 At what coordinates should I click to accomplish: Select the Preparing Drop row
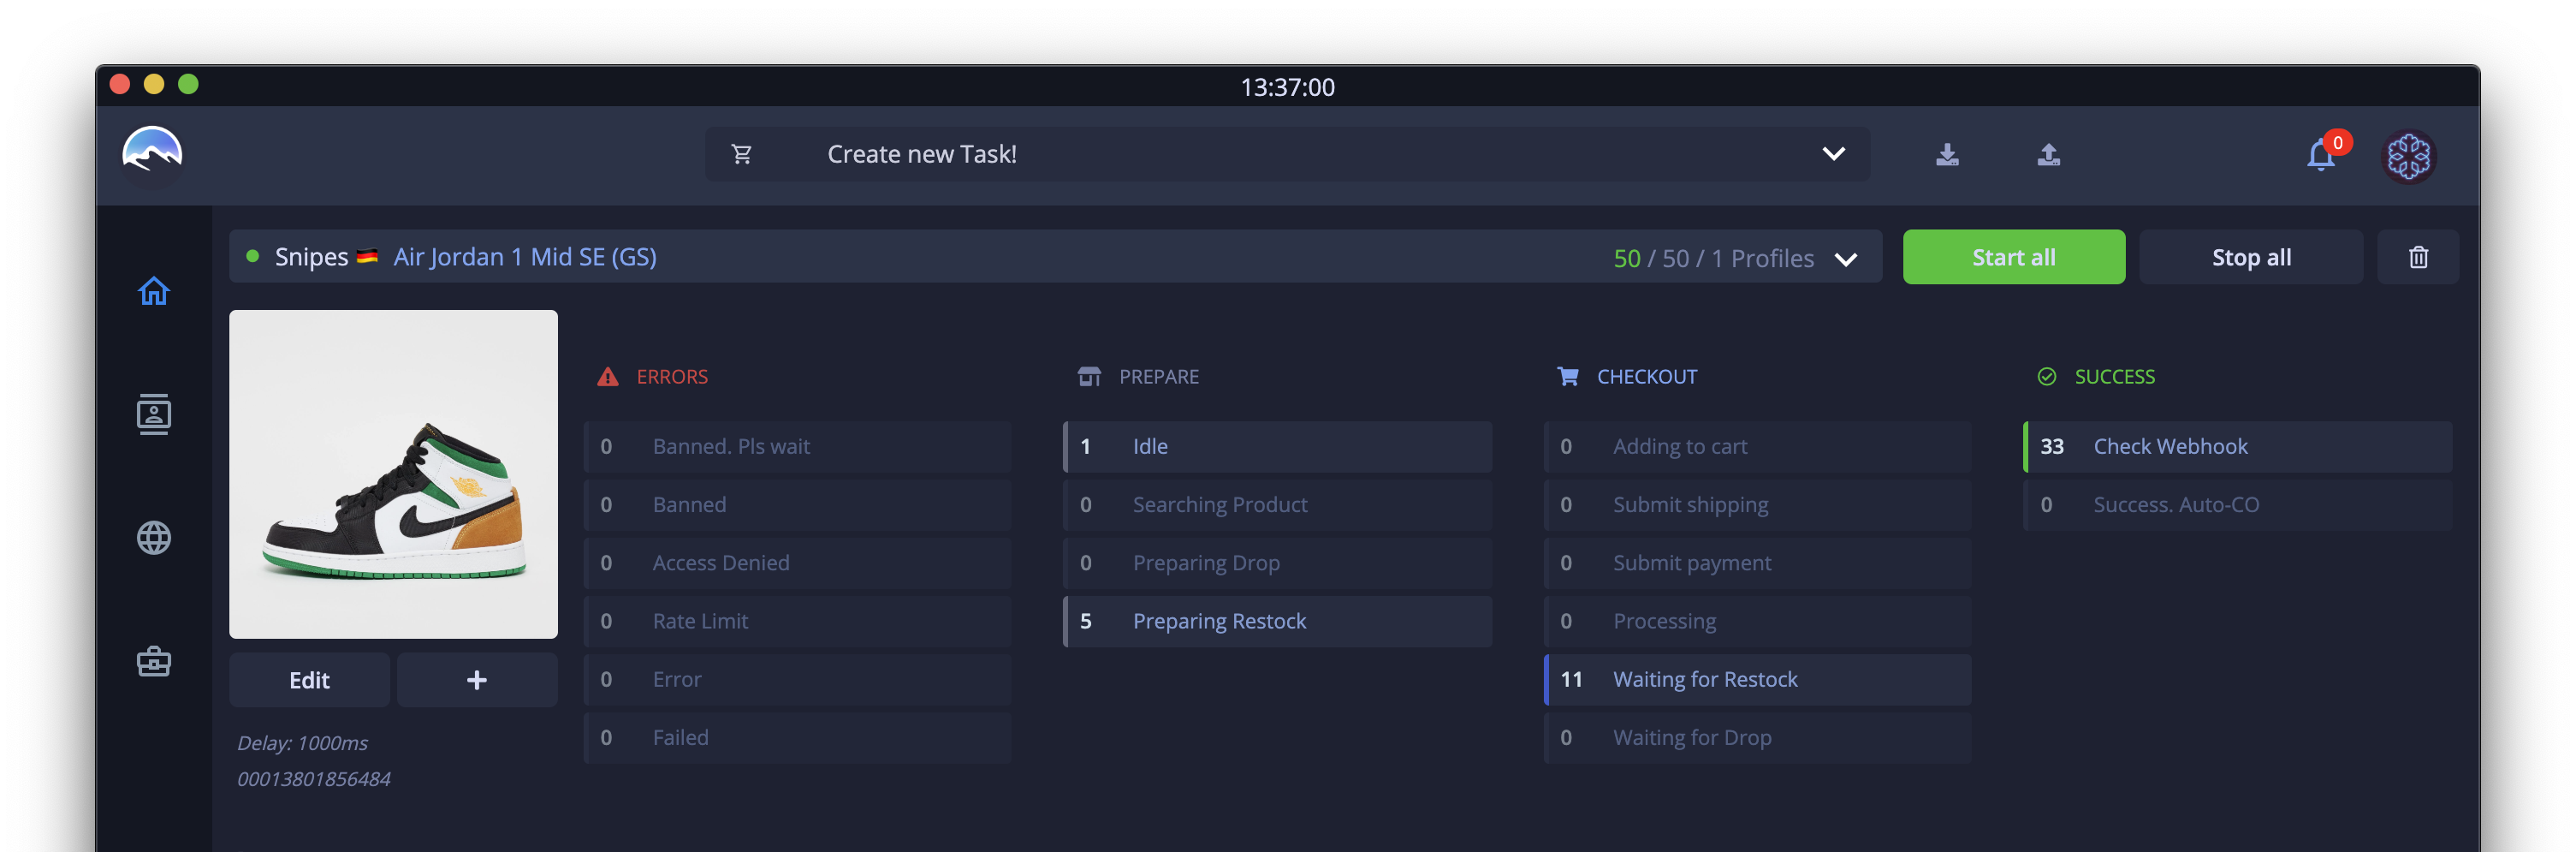pos(1277,563)
